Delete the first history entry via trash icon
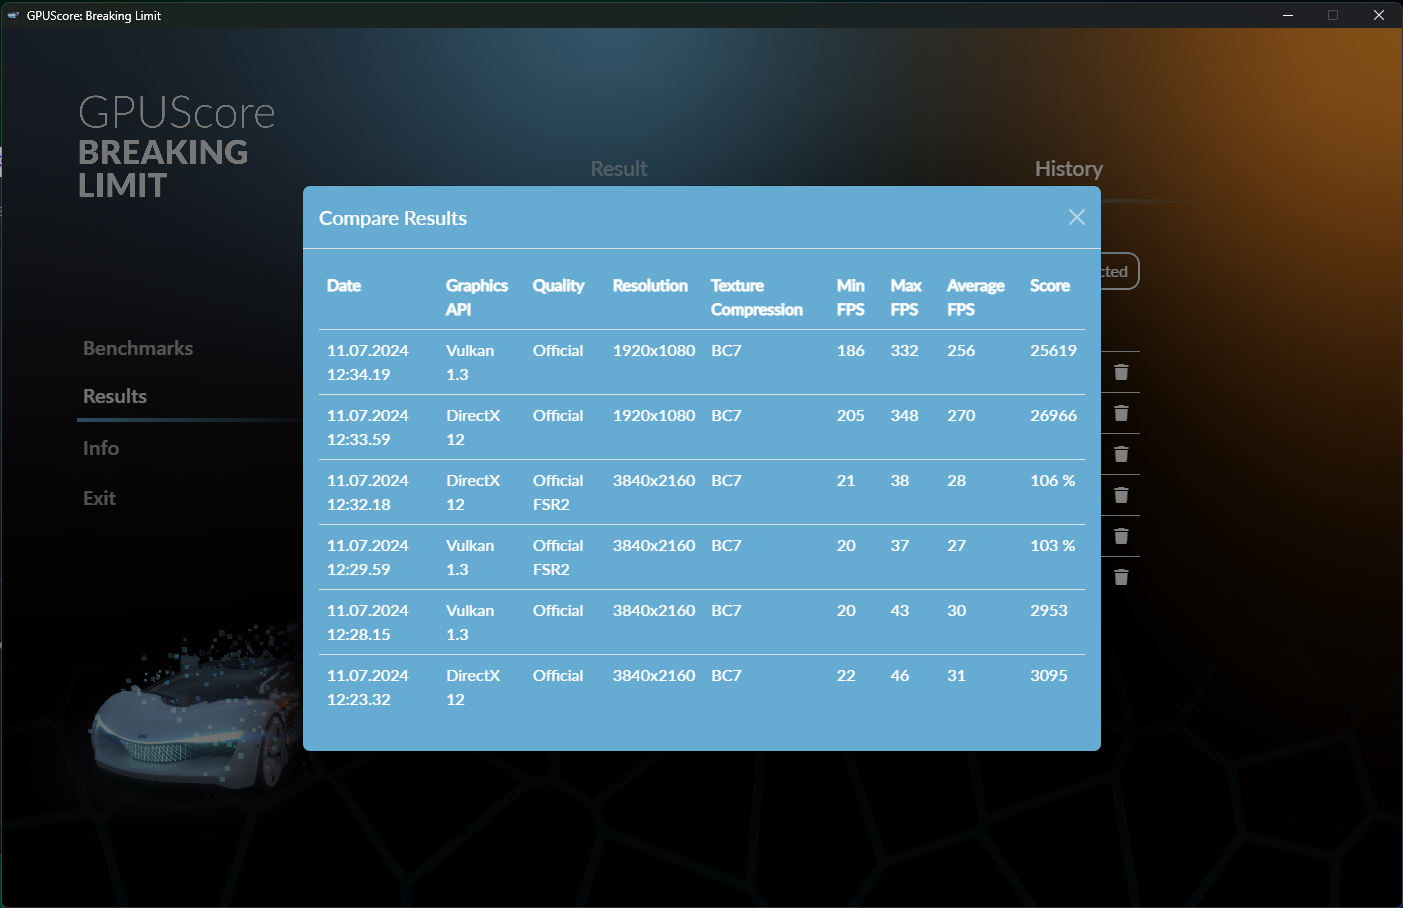The height and width of the screenshot is (908, 1403). coord(1121,372)
